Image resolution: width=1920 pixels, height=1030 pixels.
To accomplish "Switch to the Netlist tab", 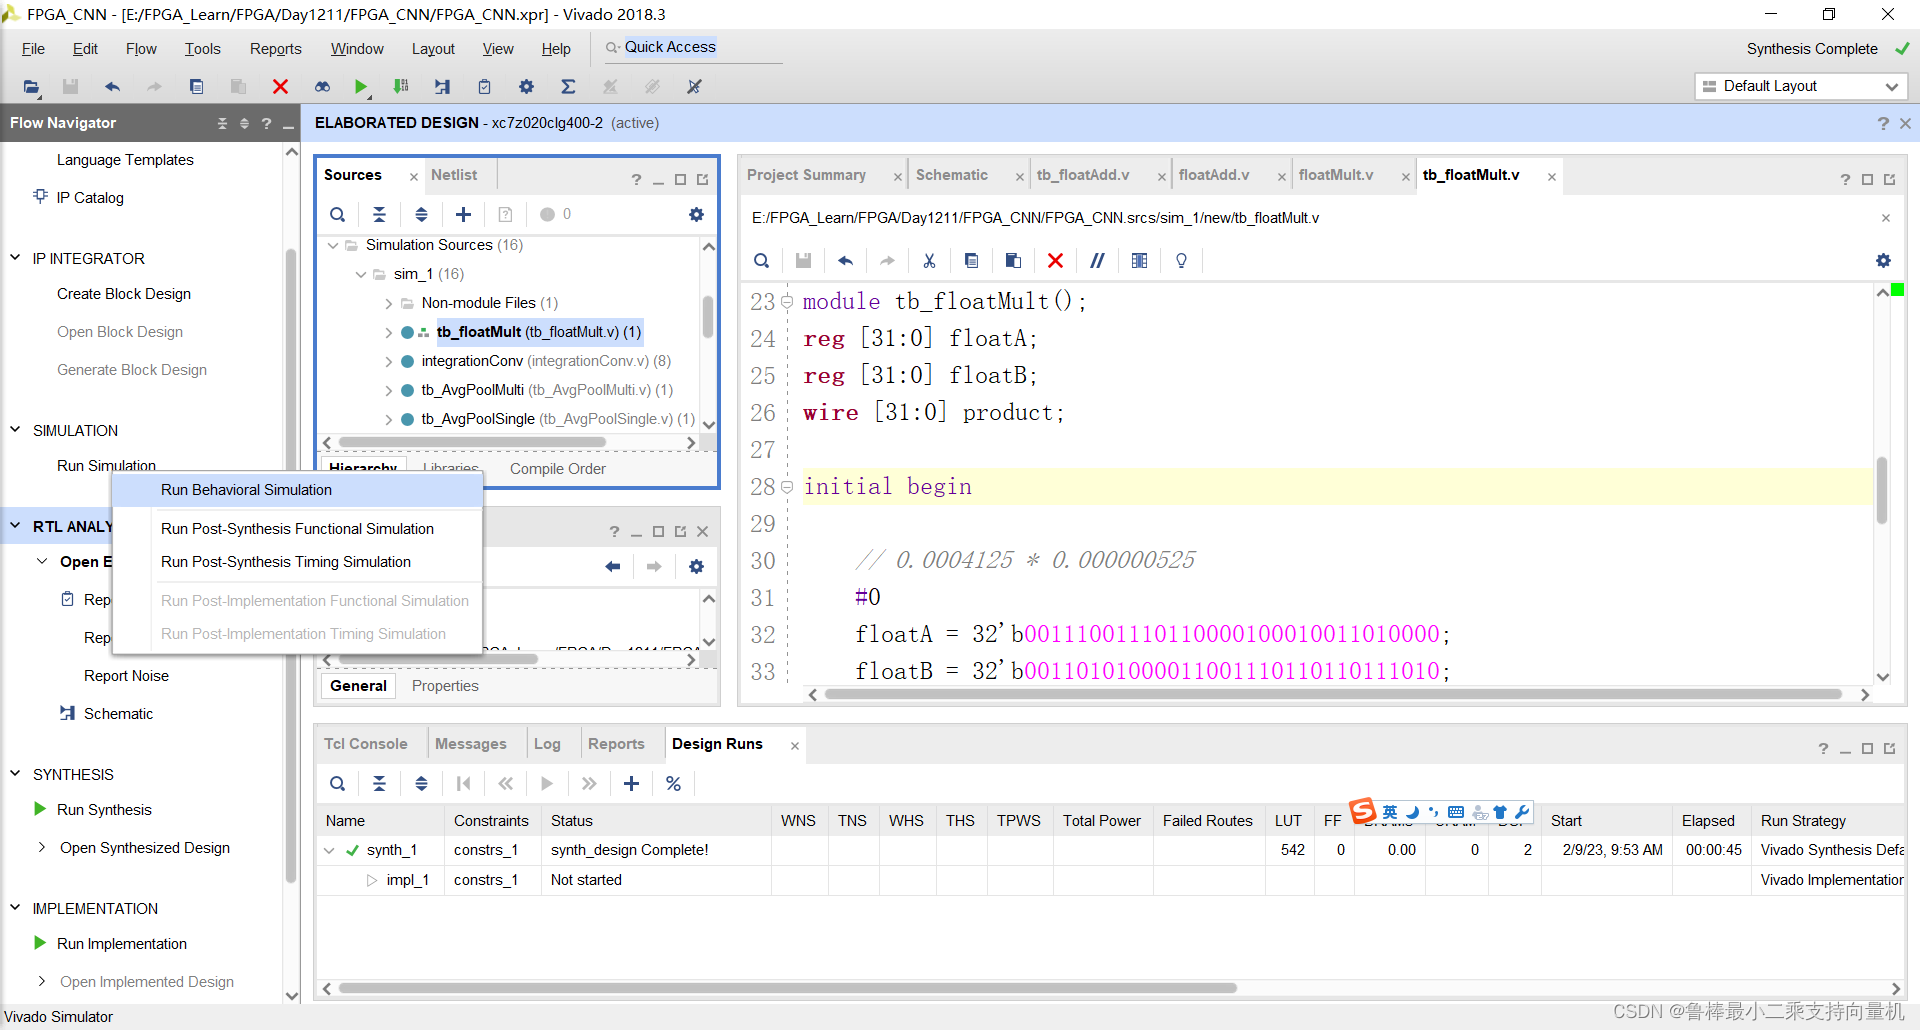I will pos(454,175).
